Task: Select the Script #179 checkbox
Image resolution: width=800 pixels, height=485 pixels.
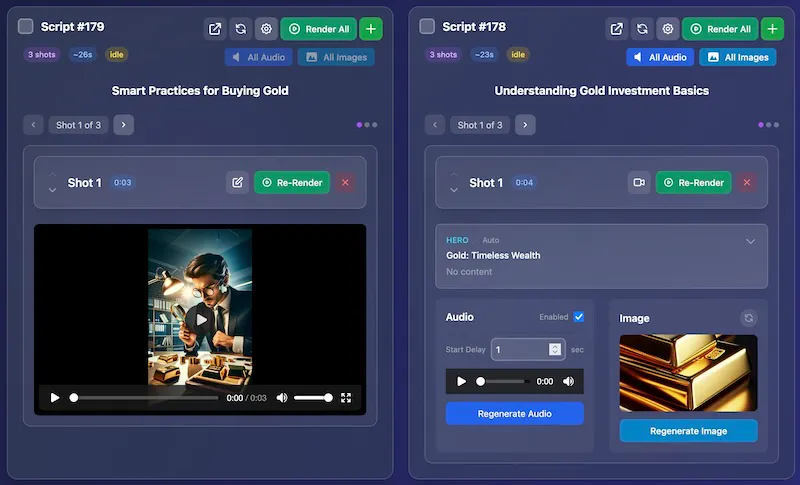Action: click(26, 26)
